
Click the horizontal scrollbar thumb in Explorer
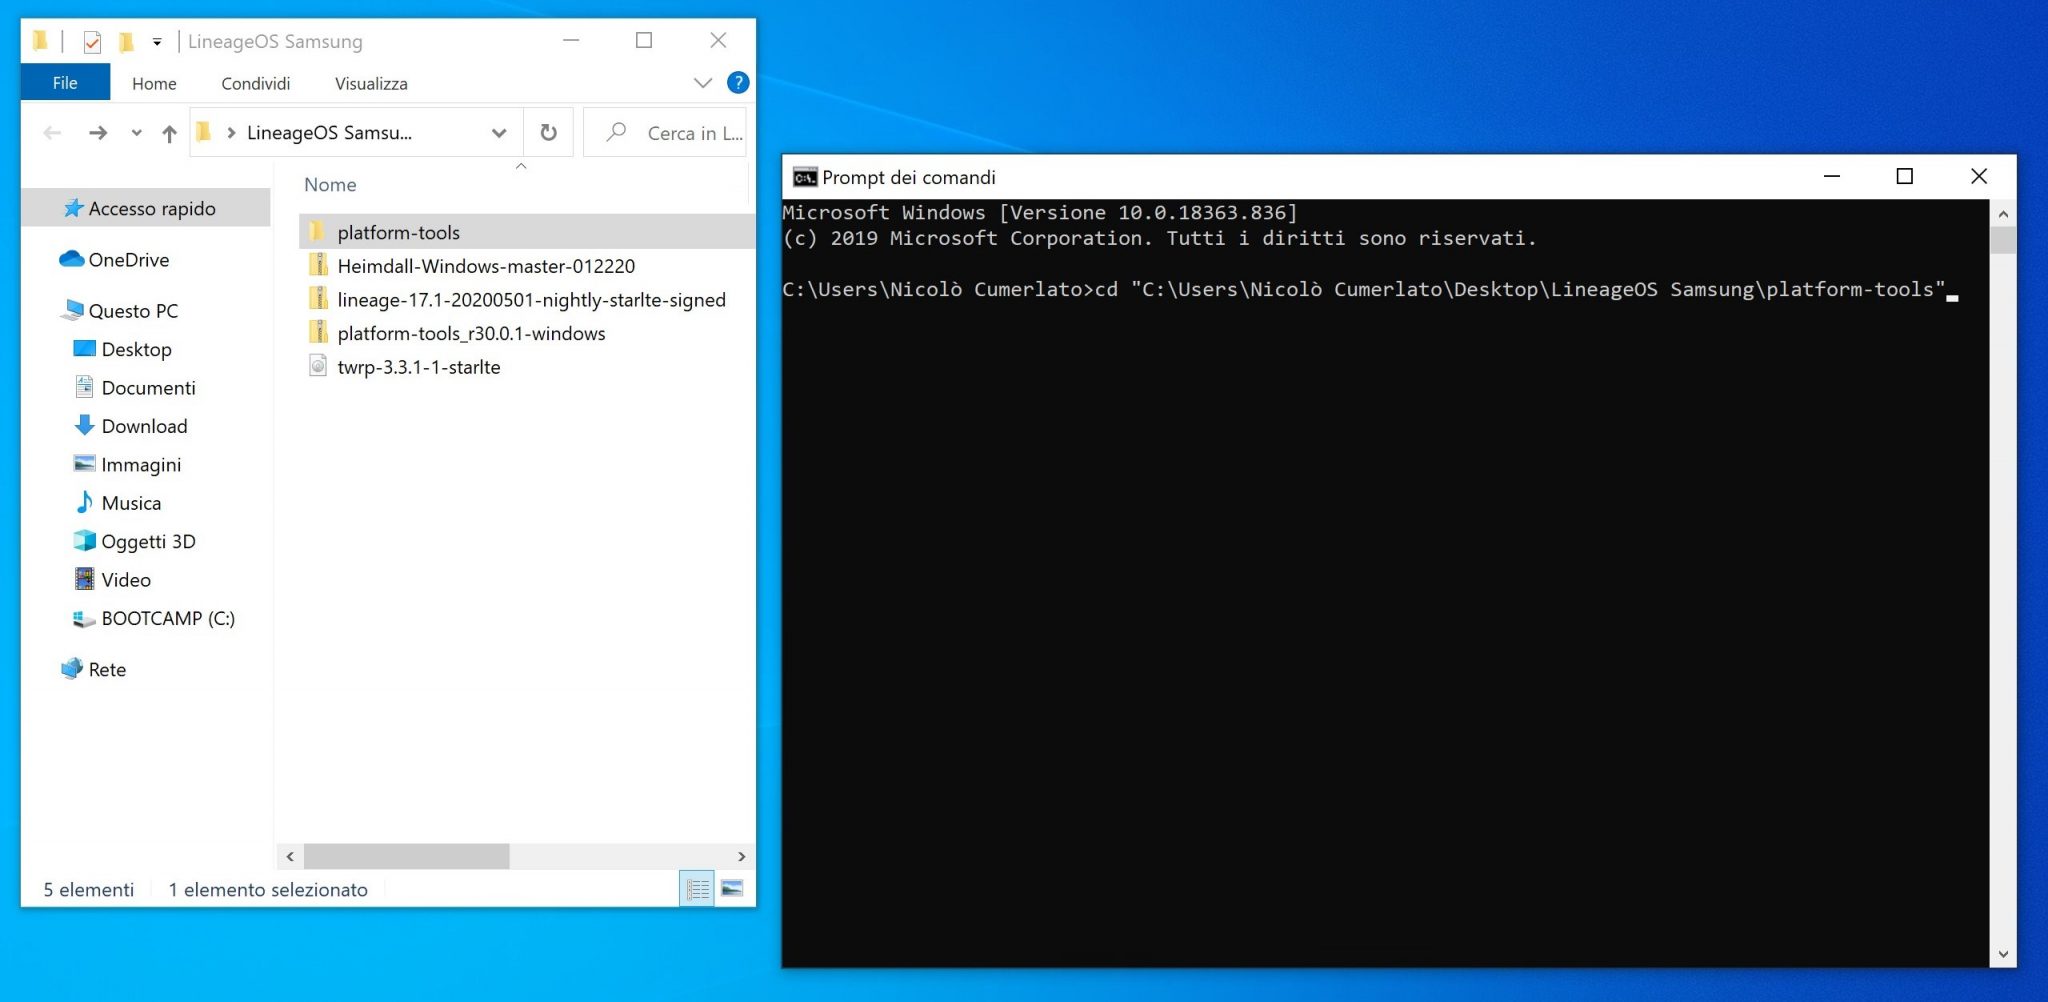click(406, 856)
